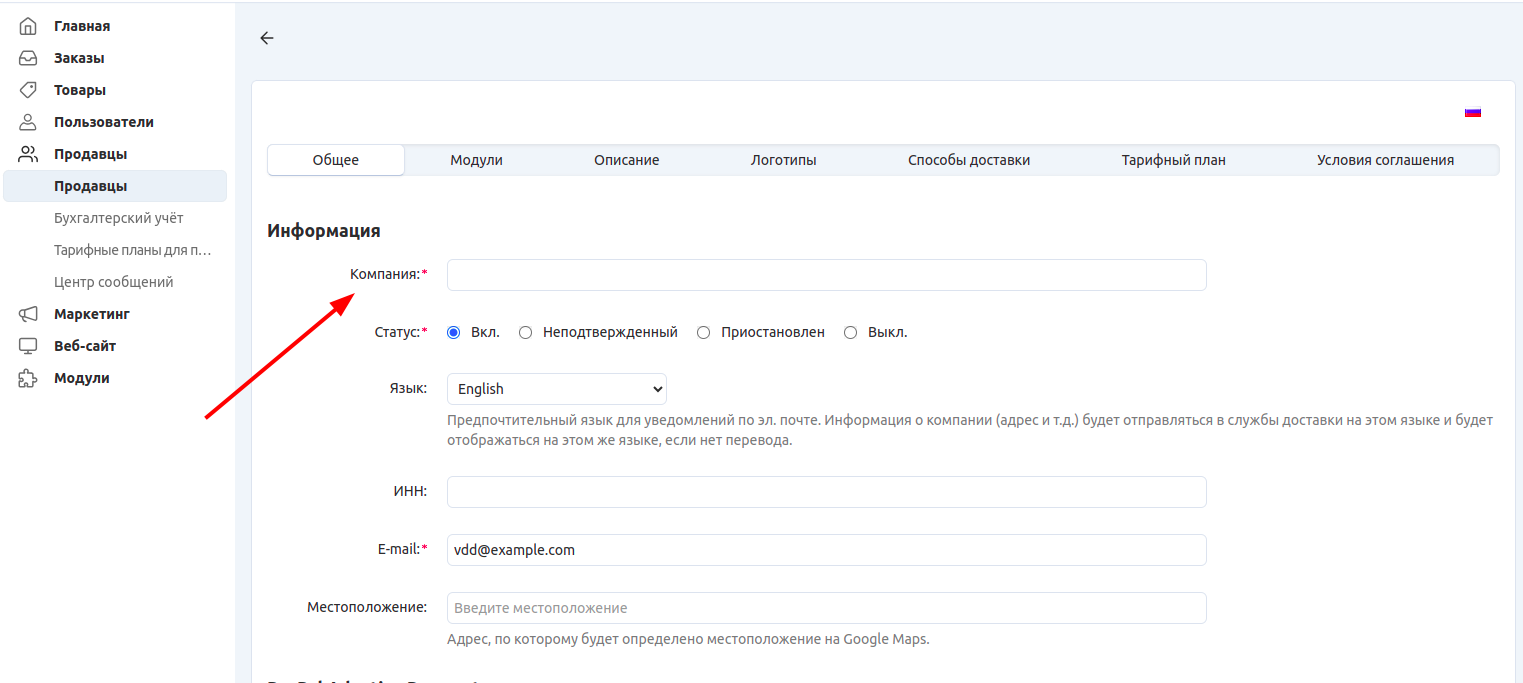Open the Тарифный план tab
The height and width of the screenshot is (683, 1523).
pos(1173,160)
